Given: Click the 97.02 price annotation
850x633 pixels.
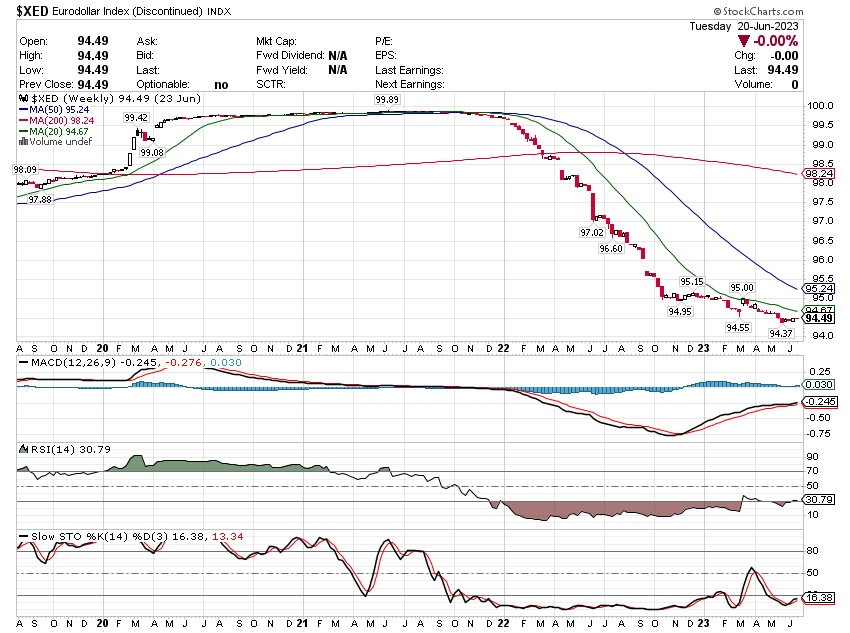Looking at the screenshot, I should pyautogui.click(x=592, y=232).
